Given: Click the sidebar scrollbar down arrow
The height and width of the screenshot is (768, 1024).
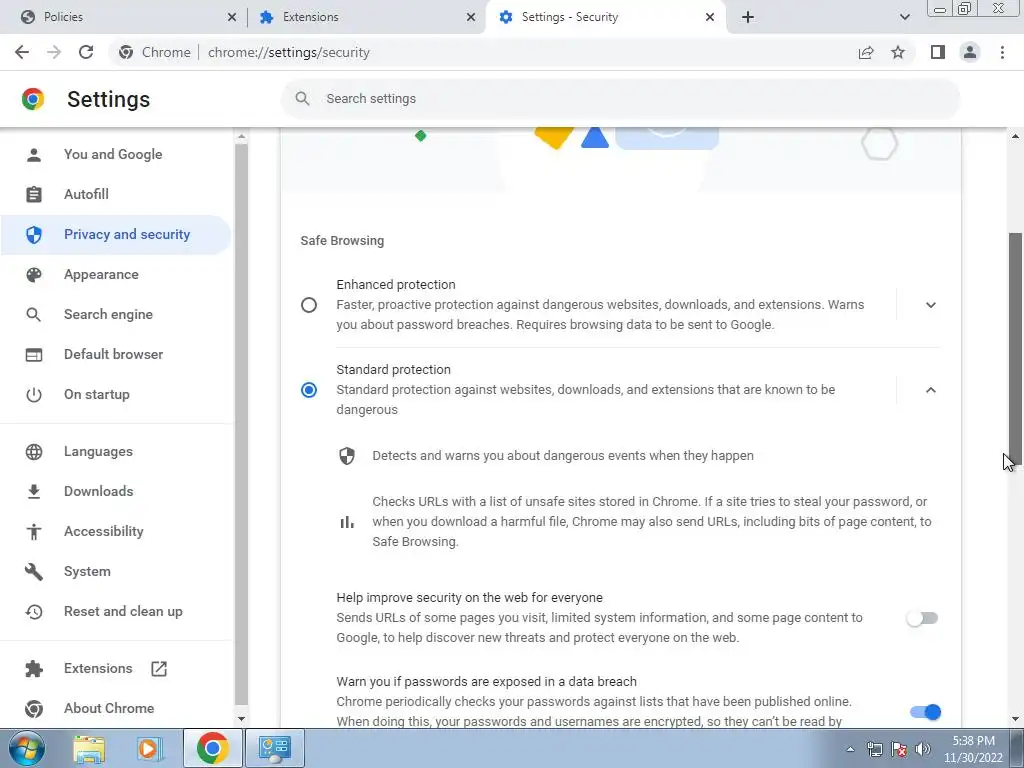Looking at the screenshot, I should click(241, 719).
